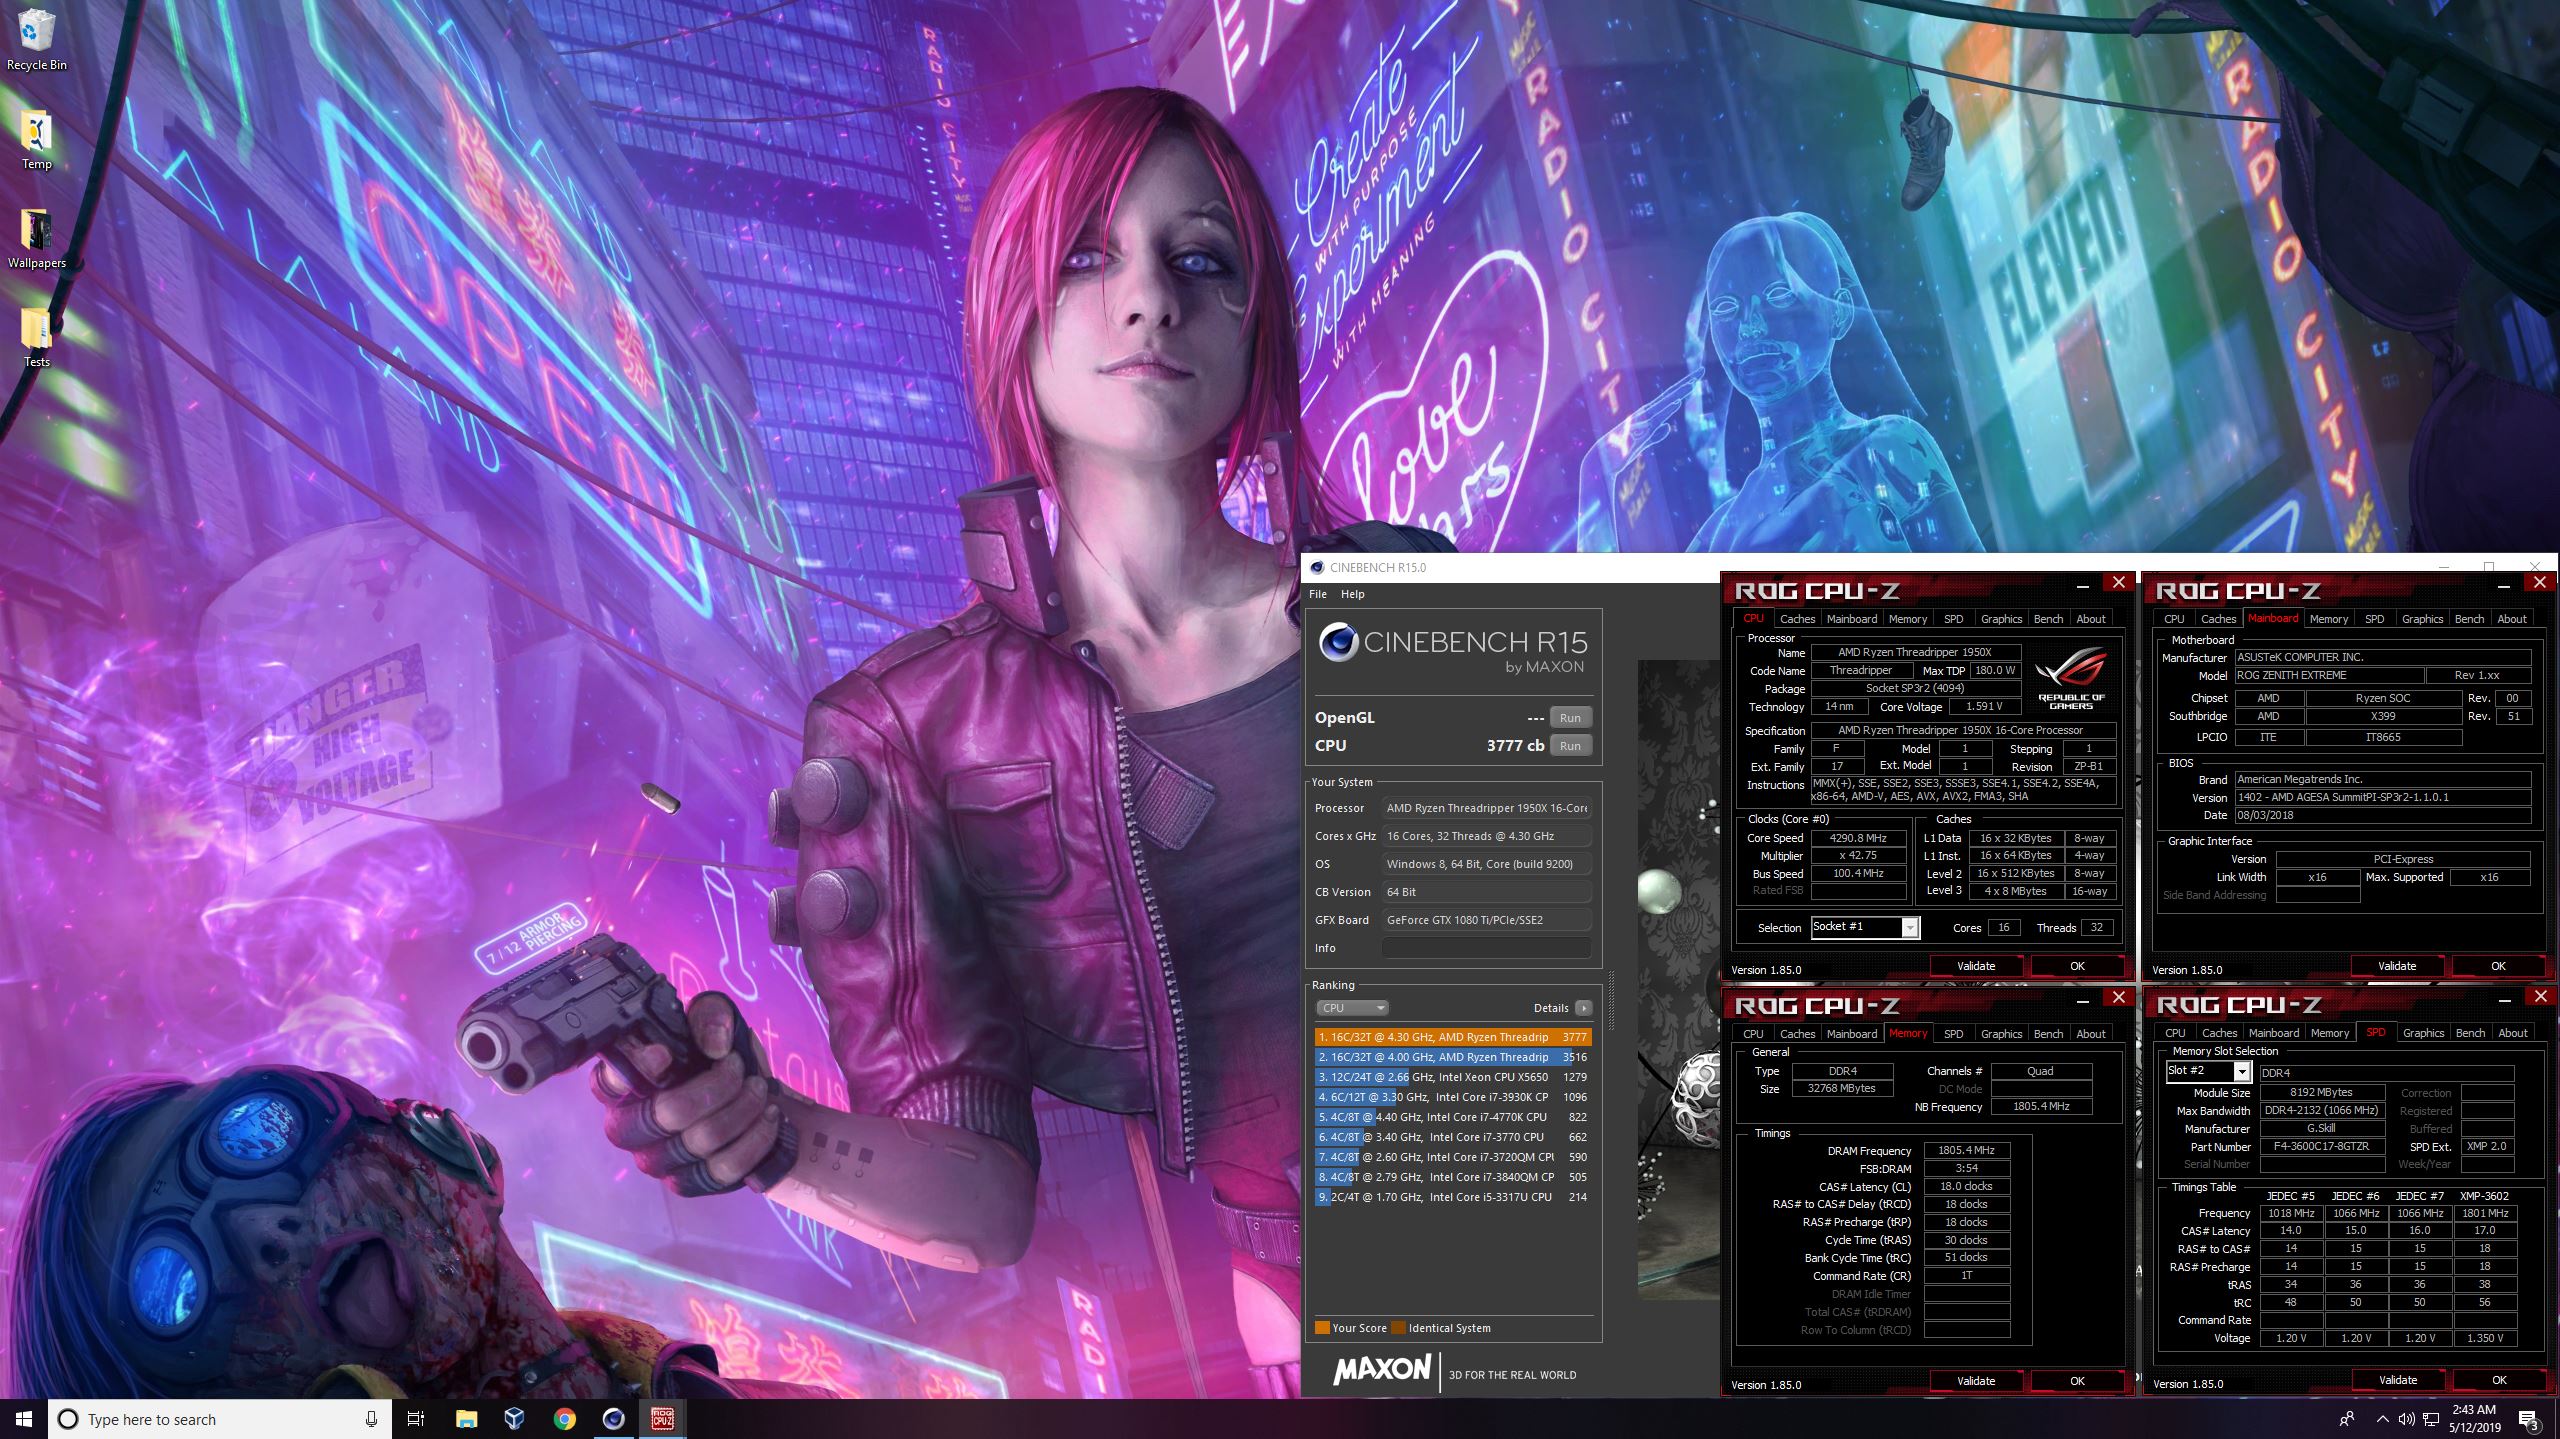Open the Socket #1 selection dropdown
The height and width of the screenshot is (1439, 2560).
[x=1865, y=927]
